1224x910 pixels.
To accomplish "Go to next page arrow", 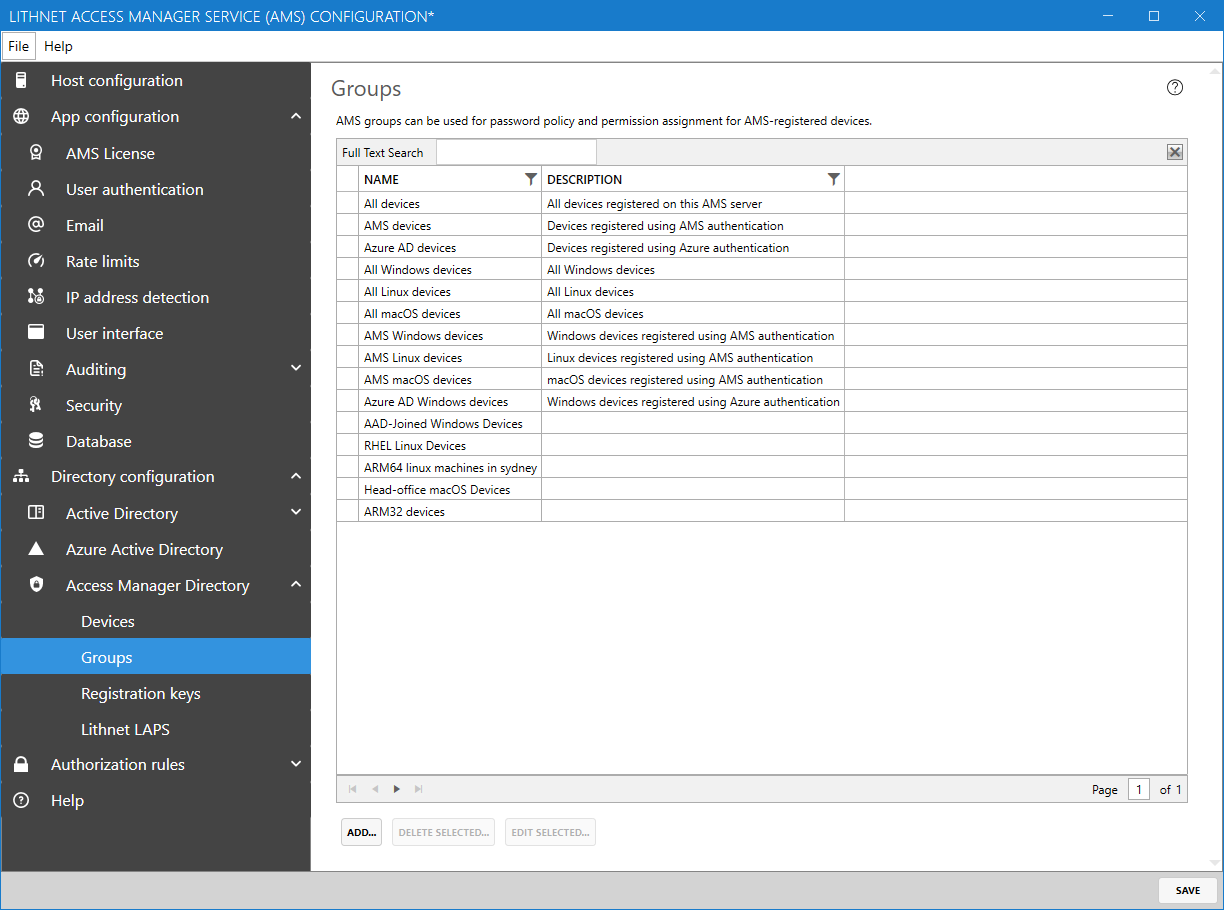I will click(x=397, y=789).
